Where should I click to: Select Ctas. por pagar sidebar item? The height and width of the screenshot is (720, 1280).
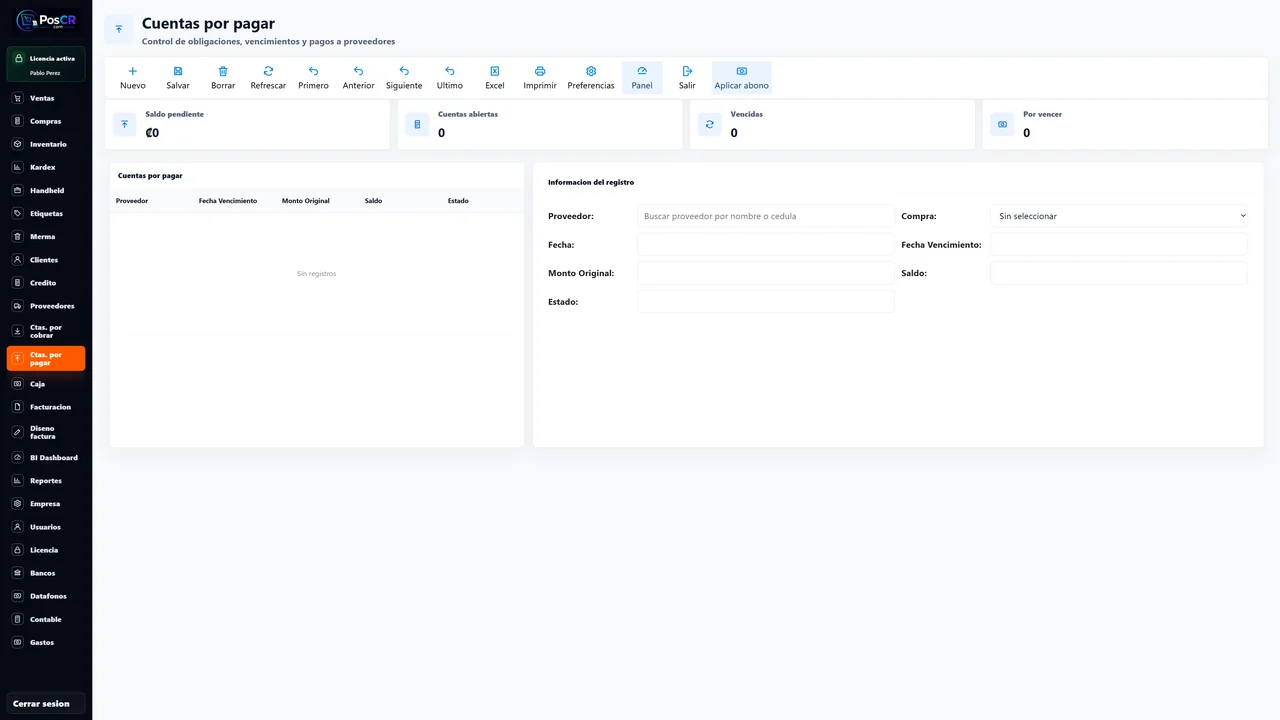pos(46,358)
